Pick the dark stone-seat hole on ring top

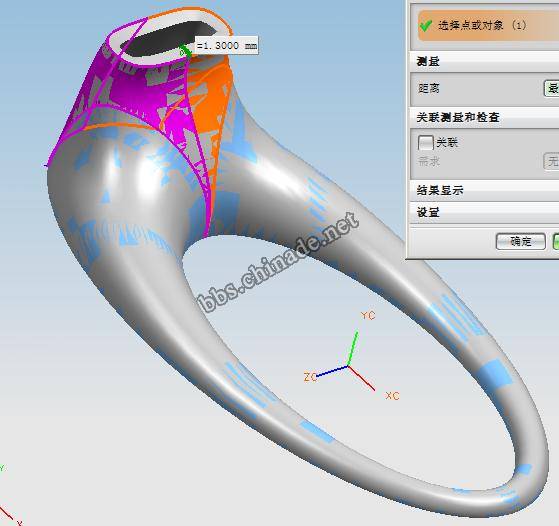166,39
